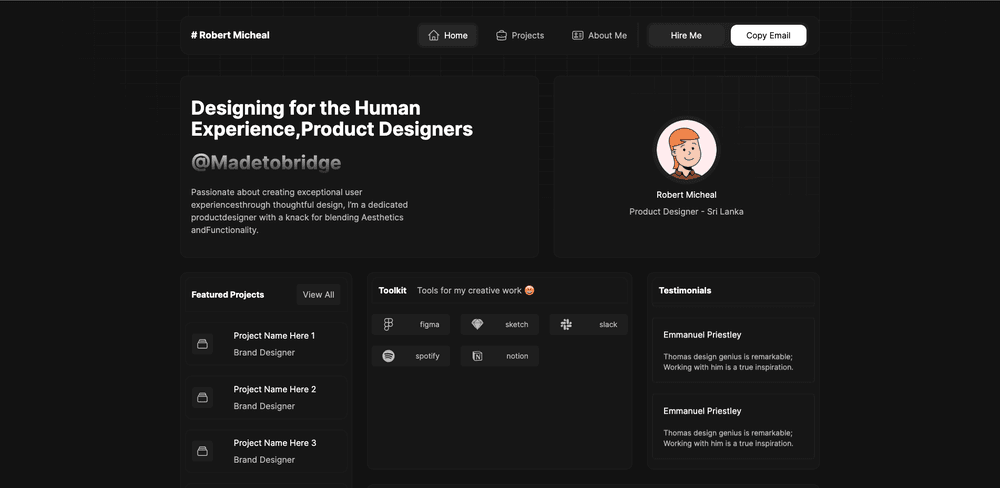Click the Project Name Here 1 icon
The width and height of the screenshot is (1000, 488).
(x=202, y=344)
